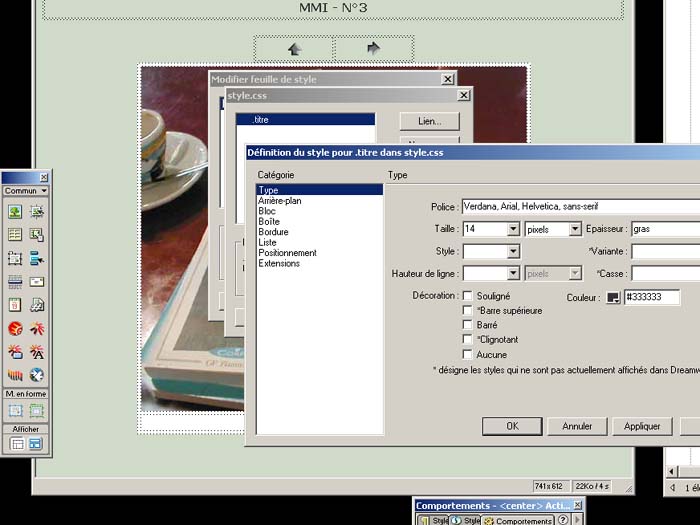Click the Insert Image icon in Commun panel
700x525 pixels.
[16, 211]
